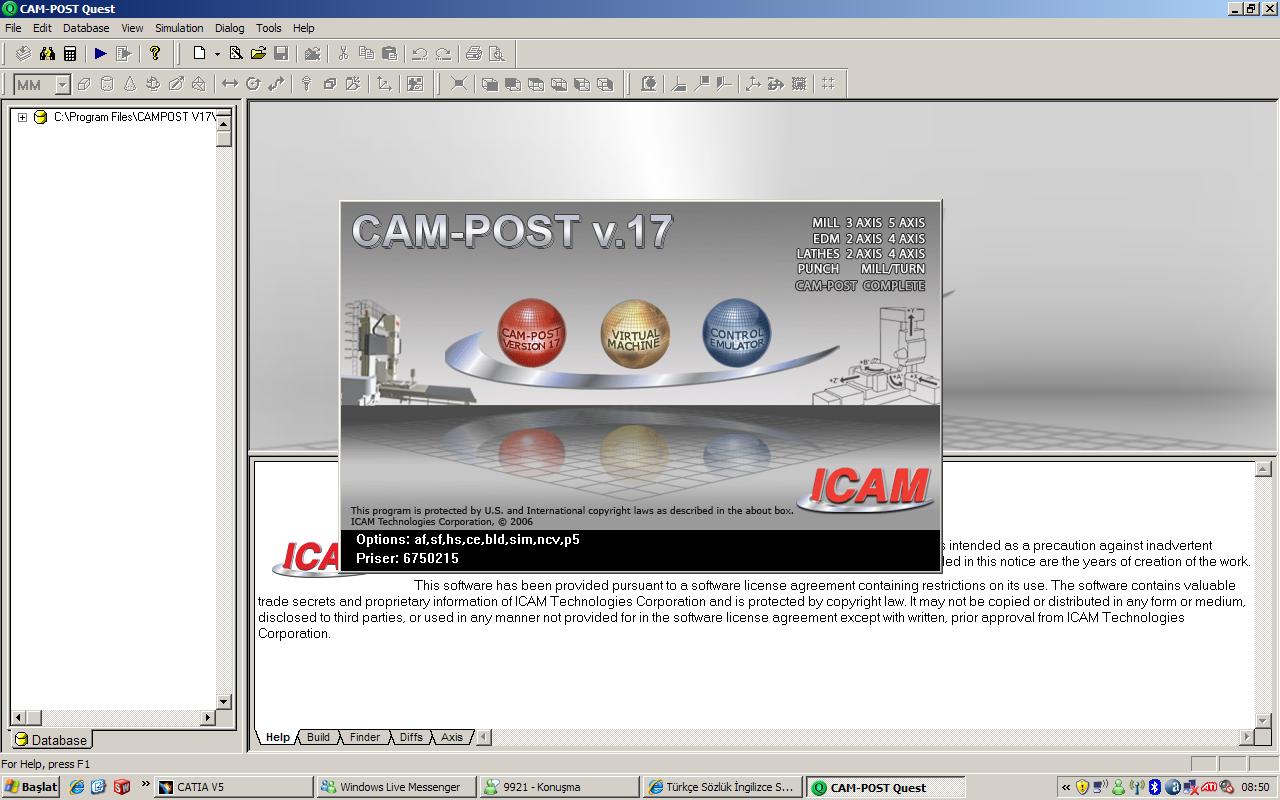Click the yellow question mark help icon

click(154, 54)
